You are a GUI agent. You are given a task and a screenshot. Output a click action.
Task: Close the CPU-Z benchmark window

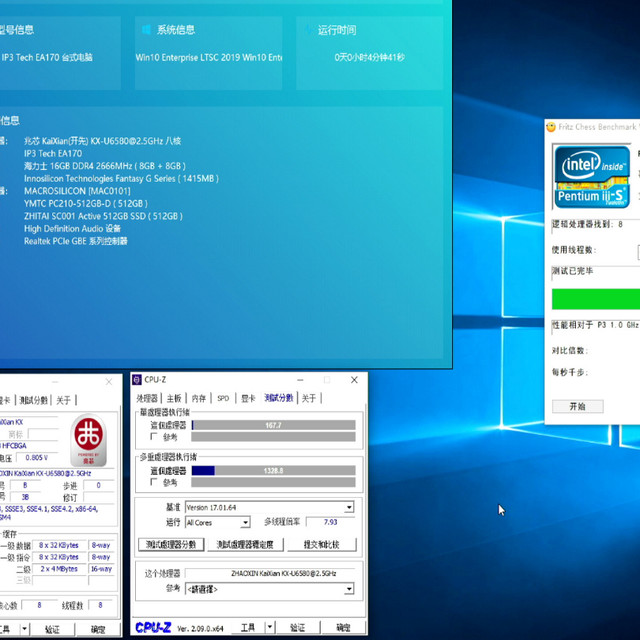pyautogui.click(x=354, y=380)
